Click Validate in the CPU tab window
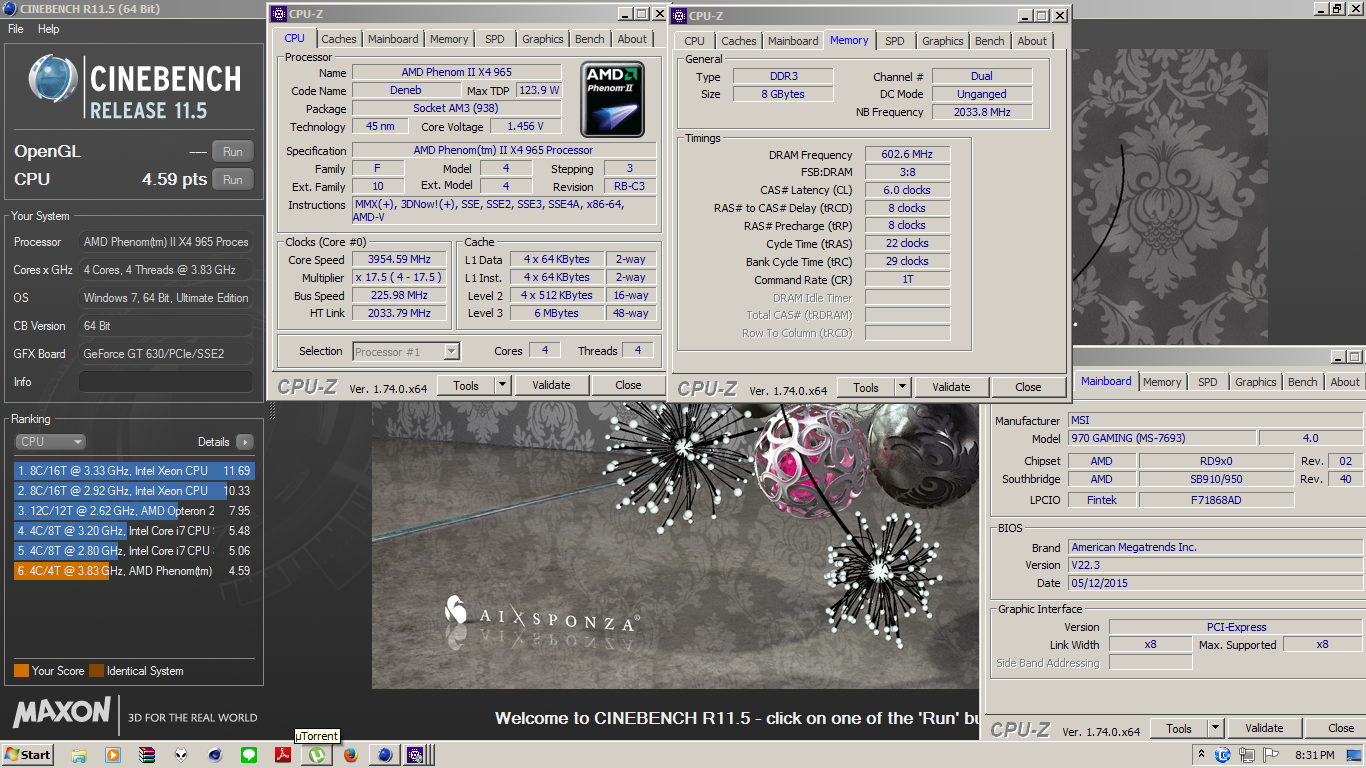This screenshot has height=768, width=1366. click(x=551, y=385)
